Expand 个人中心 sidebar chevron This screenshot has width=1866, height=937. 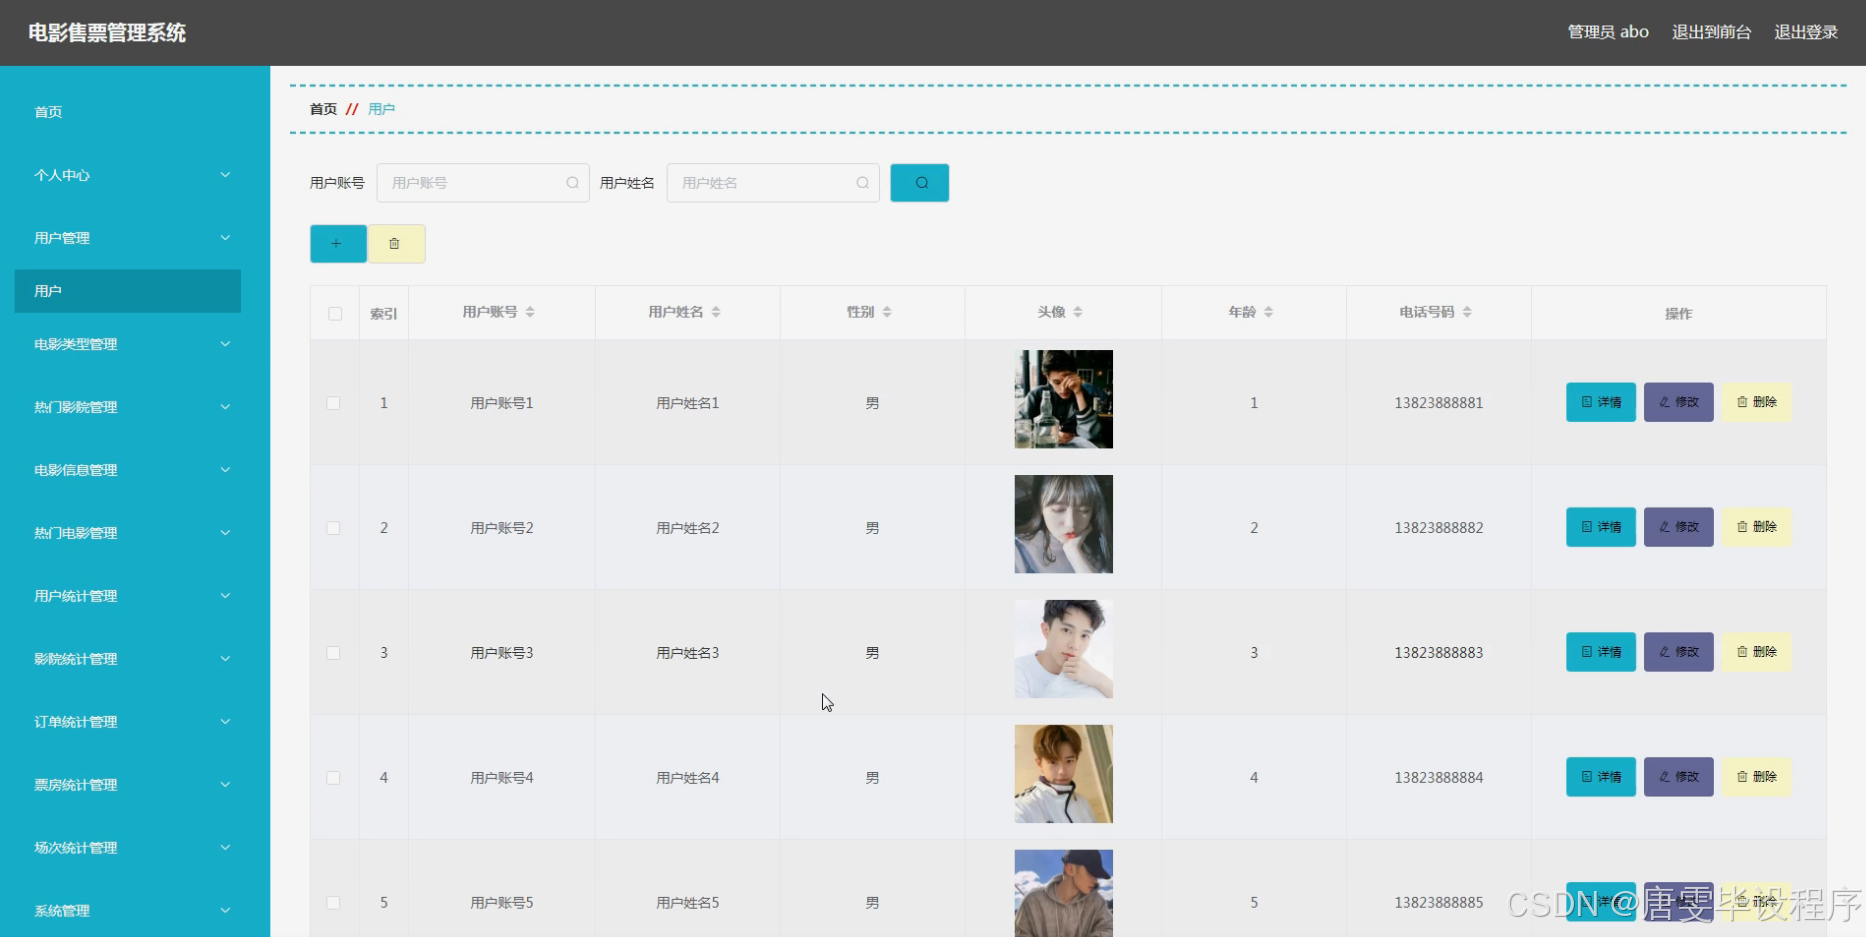click(x=225, y=175)
